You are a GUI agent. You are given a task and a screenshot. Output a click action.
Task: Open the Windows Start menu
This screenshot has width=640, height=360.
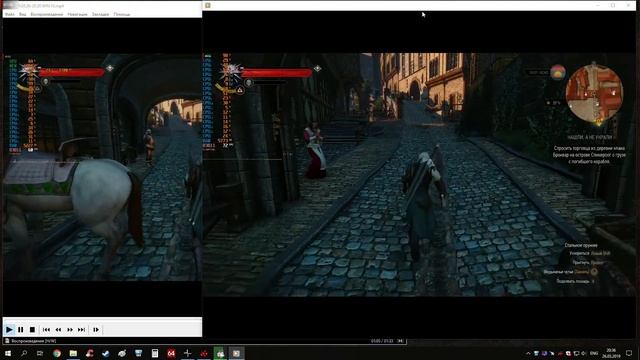(8, 353)
